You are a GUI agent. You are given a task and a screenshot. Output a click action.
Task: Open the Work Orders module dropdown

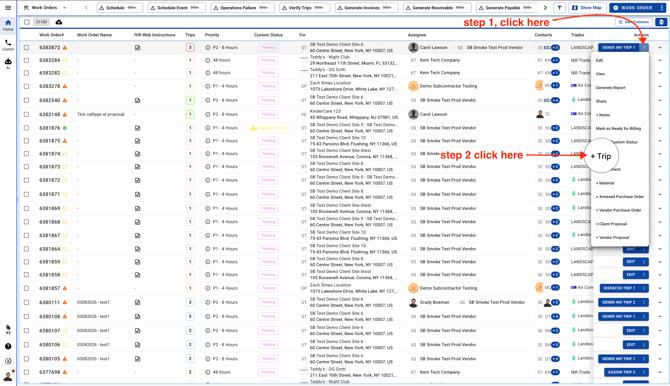point(46,8)
